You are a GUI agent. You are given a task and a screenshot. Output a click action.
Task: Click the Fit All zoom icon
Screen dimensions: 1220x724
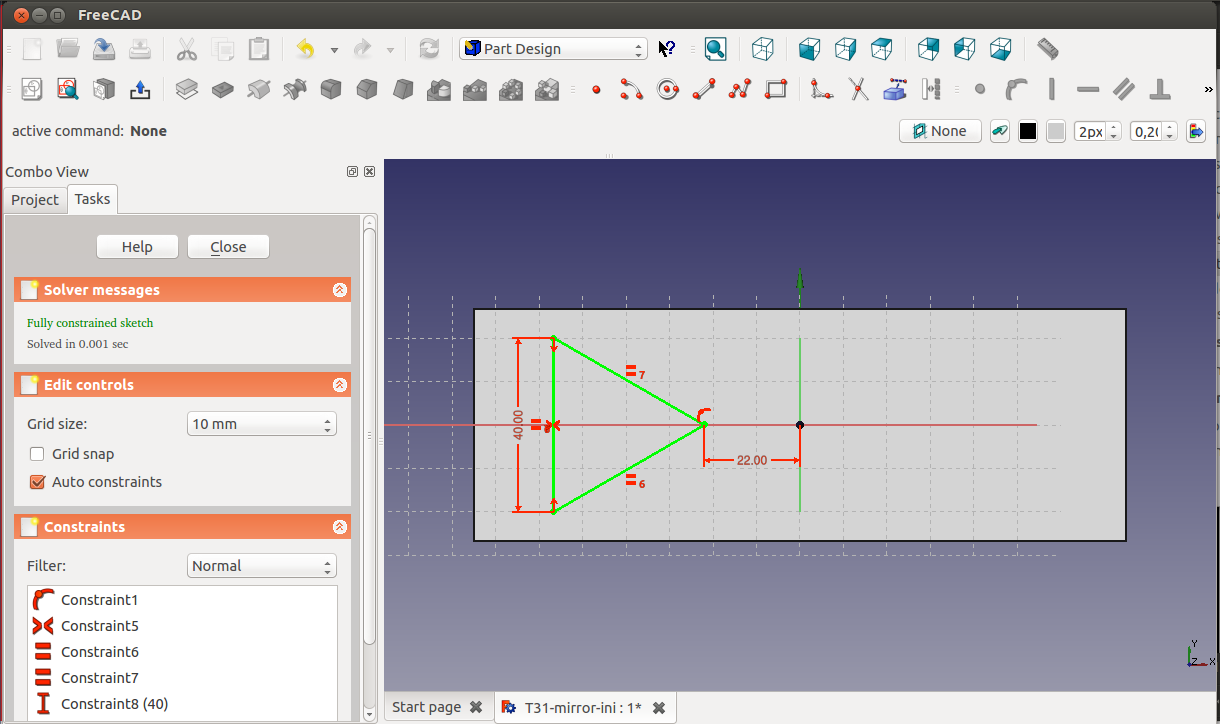pos(715,48)
